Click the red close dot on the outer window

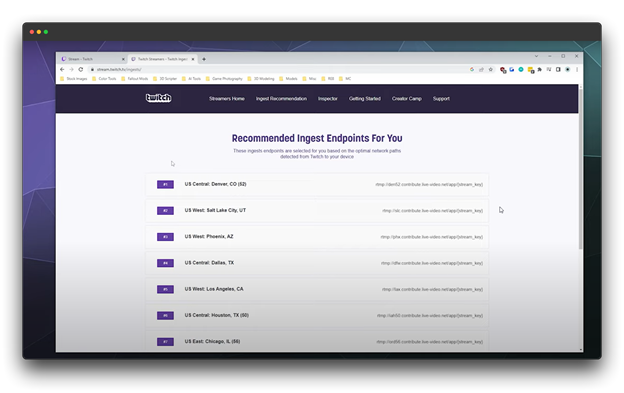[x=32, y=32]
